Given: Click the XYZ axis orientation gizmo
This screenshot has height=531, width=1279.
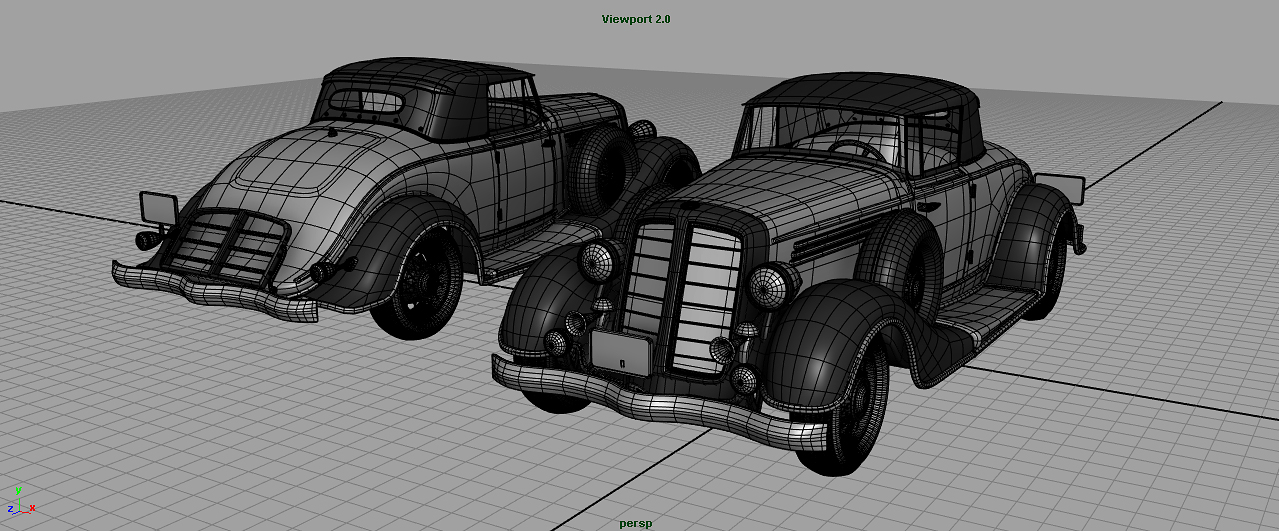Looking at the screenshot, I should click(19, 500).
